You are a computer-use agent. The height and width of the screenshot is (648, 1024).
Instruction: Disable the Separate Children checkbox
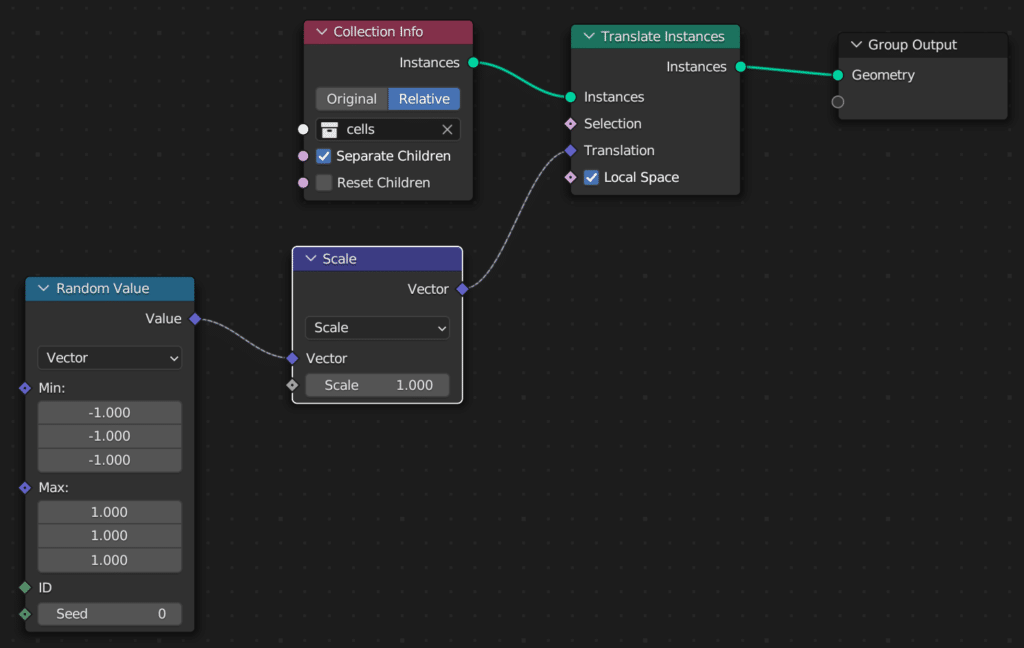[324, 156]
